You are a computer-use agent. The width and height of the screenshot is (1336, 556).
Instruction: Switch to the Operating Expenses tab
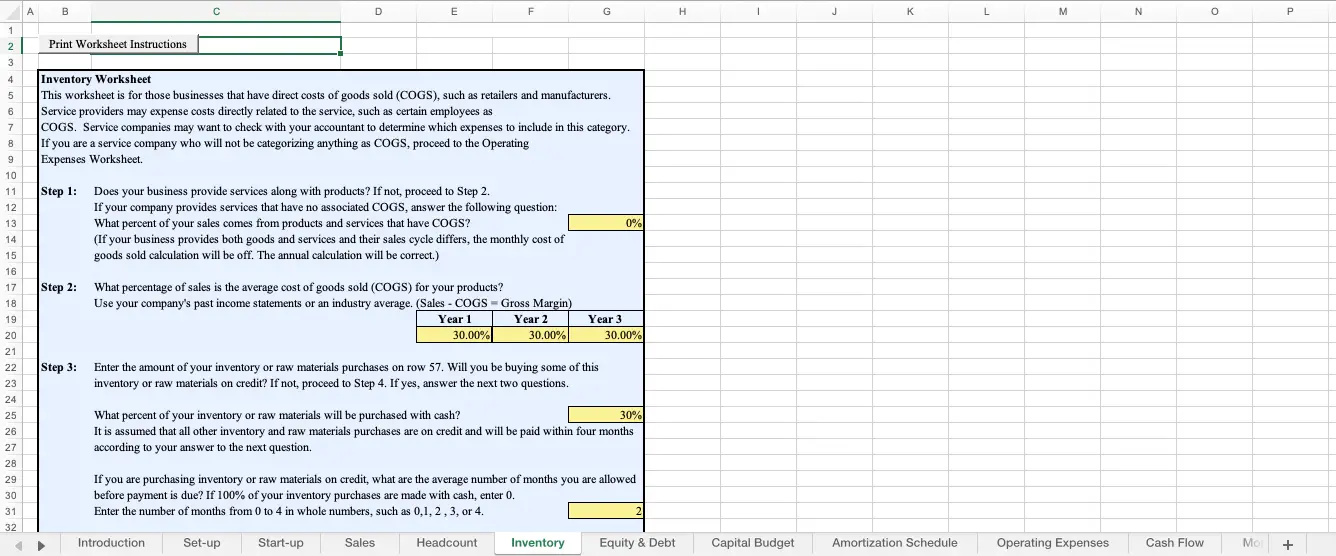[1052, 543]
